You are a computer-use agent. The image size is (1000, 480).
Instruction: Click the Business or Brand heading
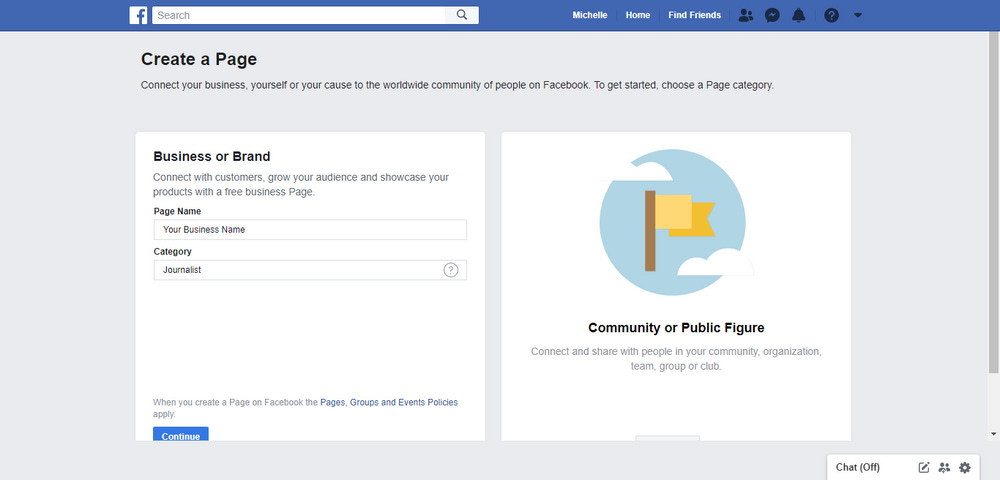pos(212,156)
